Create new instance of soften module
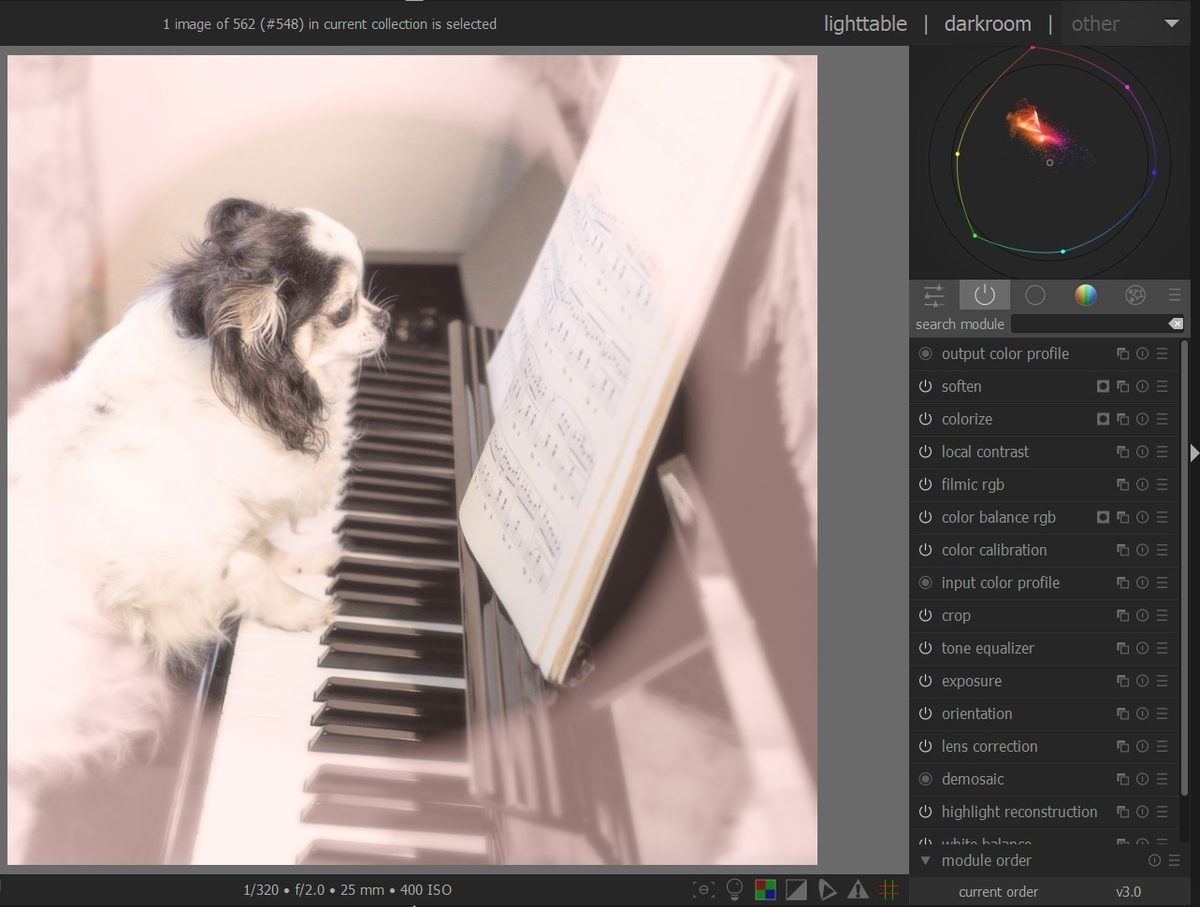Viewport: 1200px width, 907px height. click(x=1123, y=386)
